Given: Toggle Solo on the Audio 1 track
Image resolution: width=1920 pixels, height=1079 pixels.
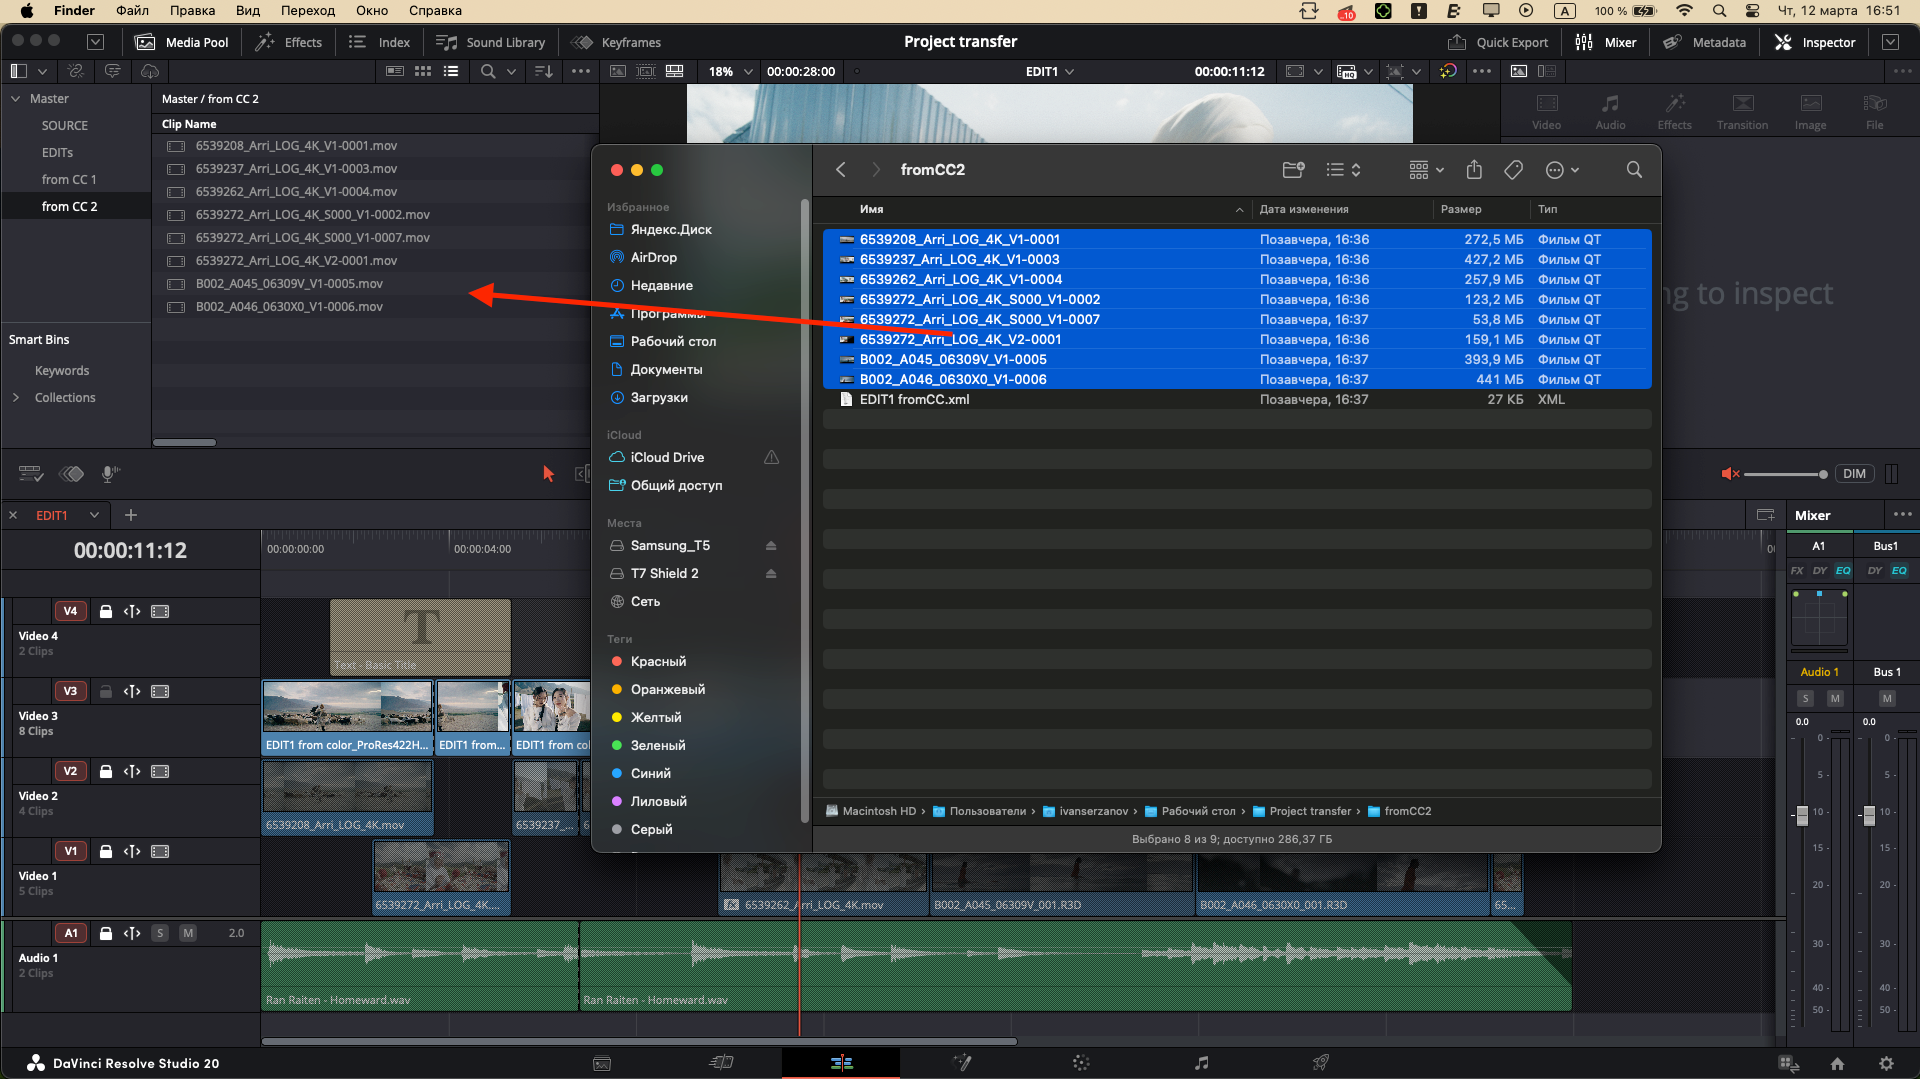Looking at the screenshot, I should (x=160, y=932).
